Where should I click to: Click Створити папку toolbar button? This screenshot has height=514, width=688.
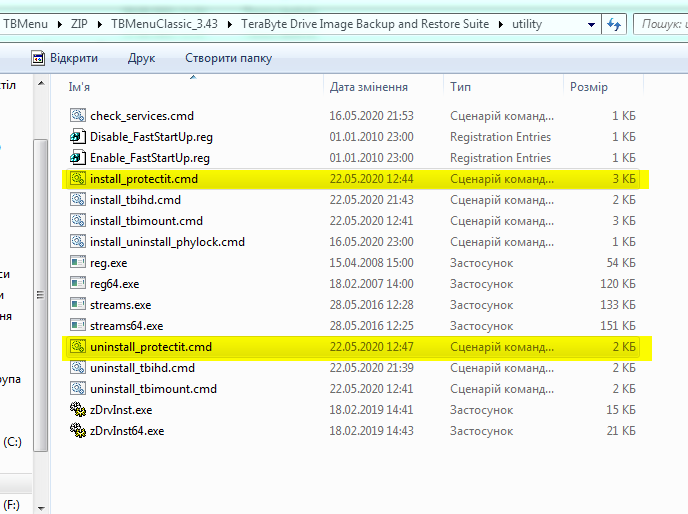[228, 58]
